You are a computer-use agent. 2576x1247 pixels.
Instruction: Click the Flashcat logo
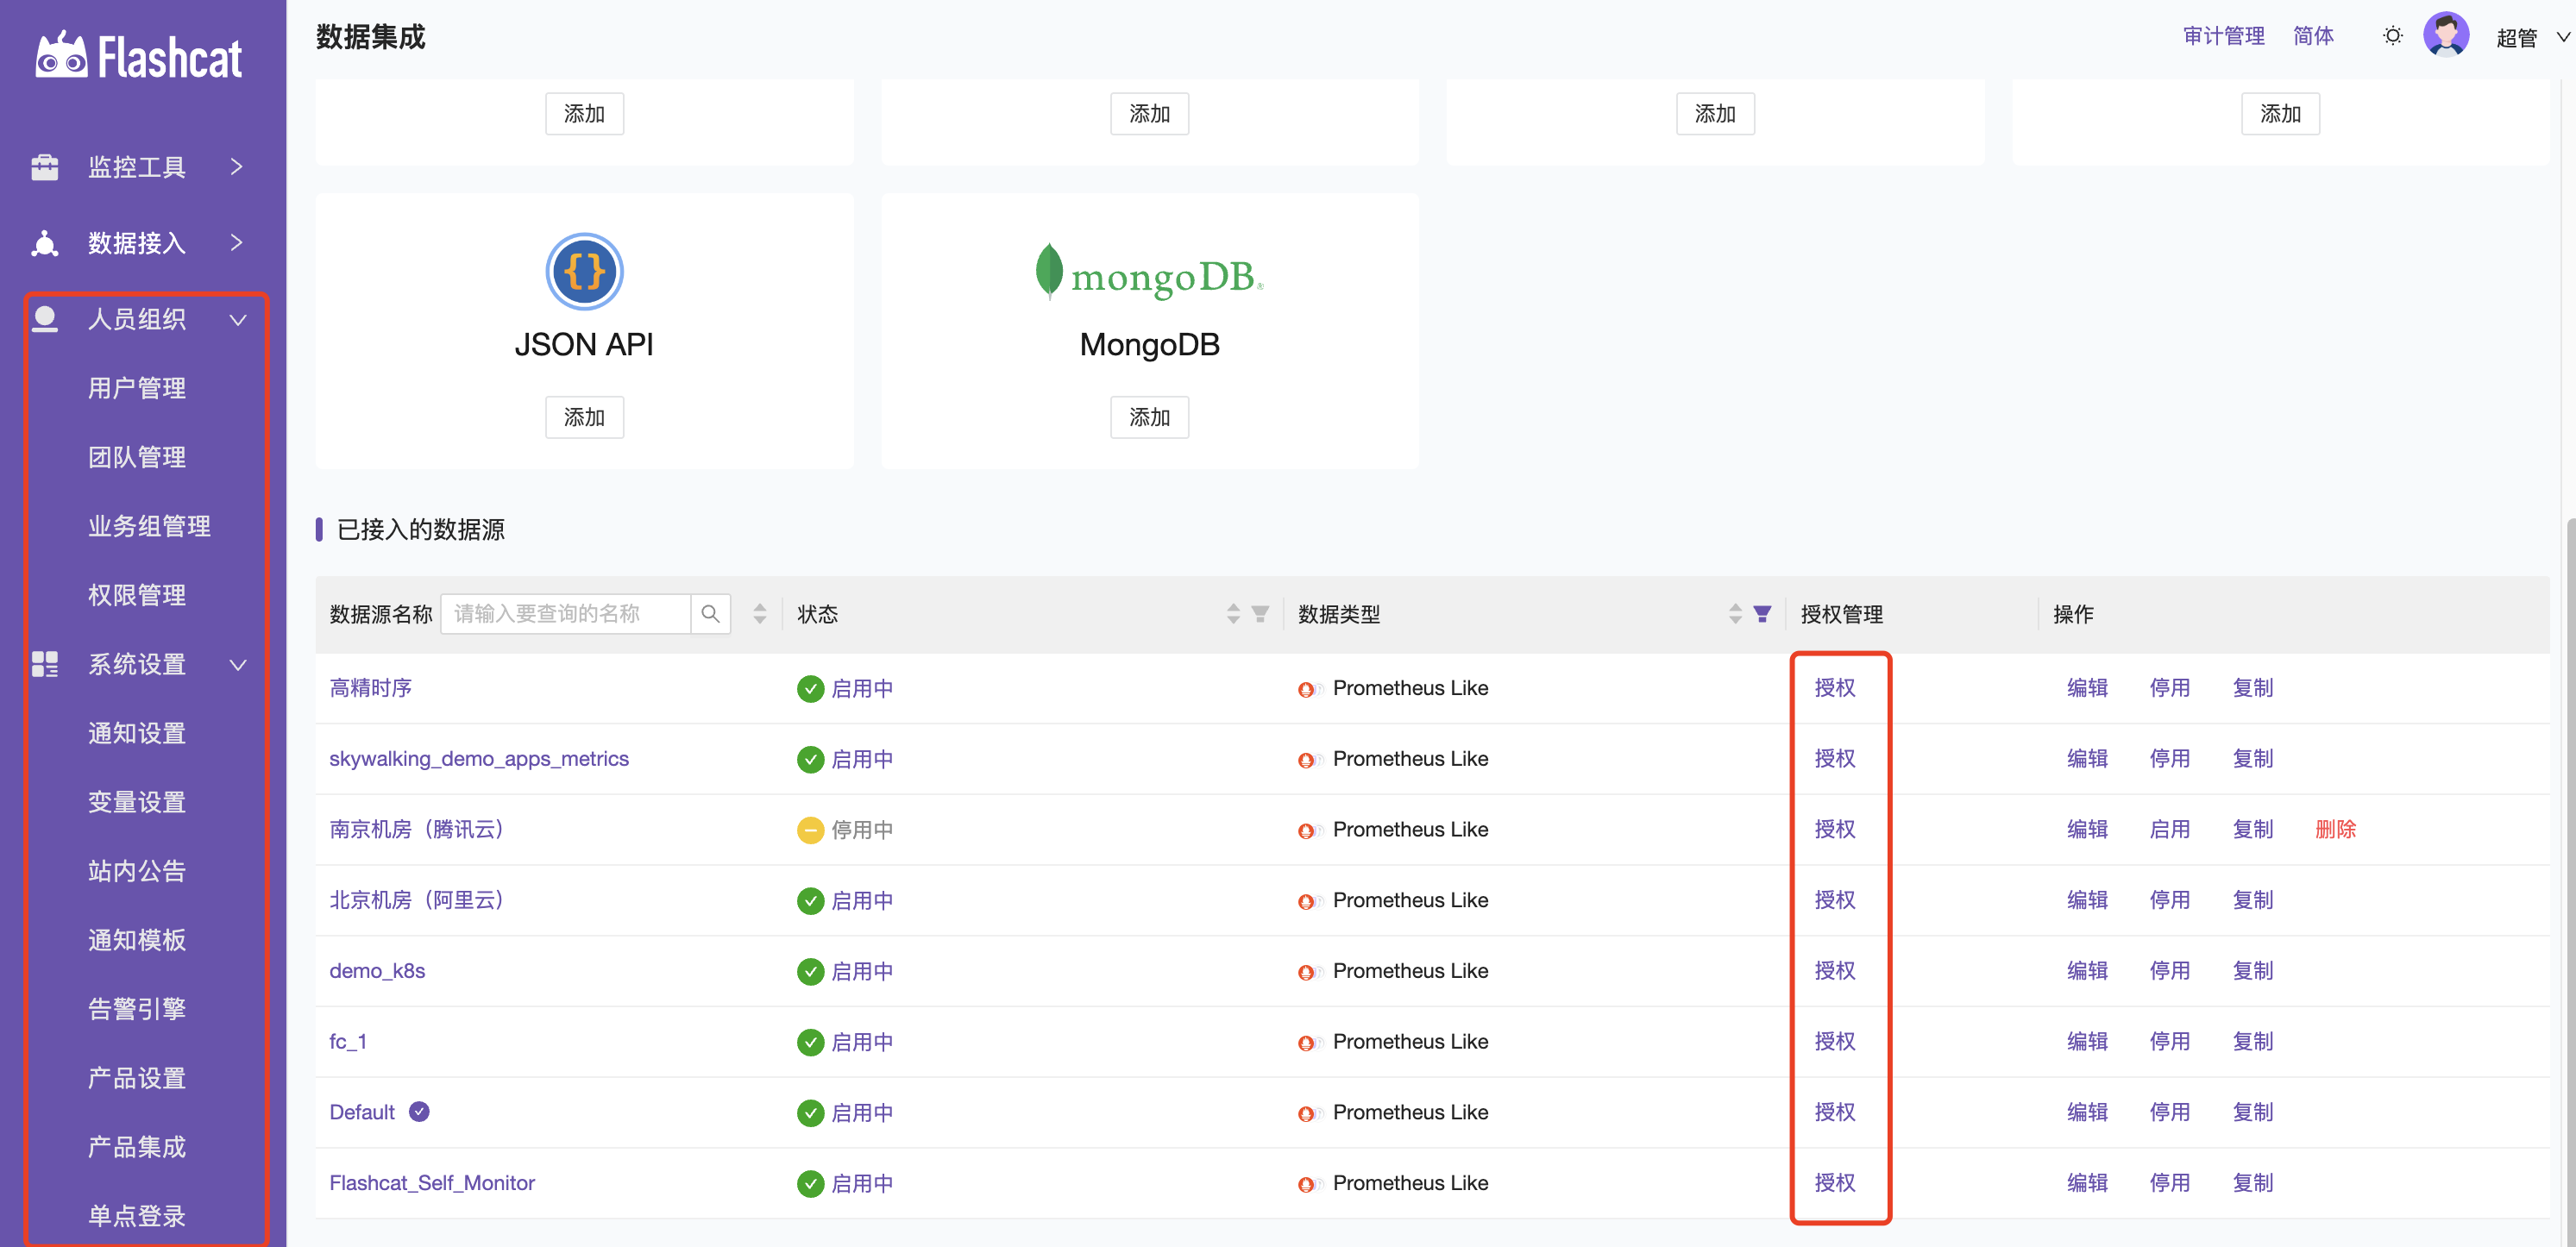coord(139,57)
